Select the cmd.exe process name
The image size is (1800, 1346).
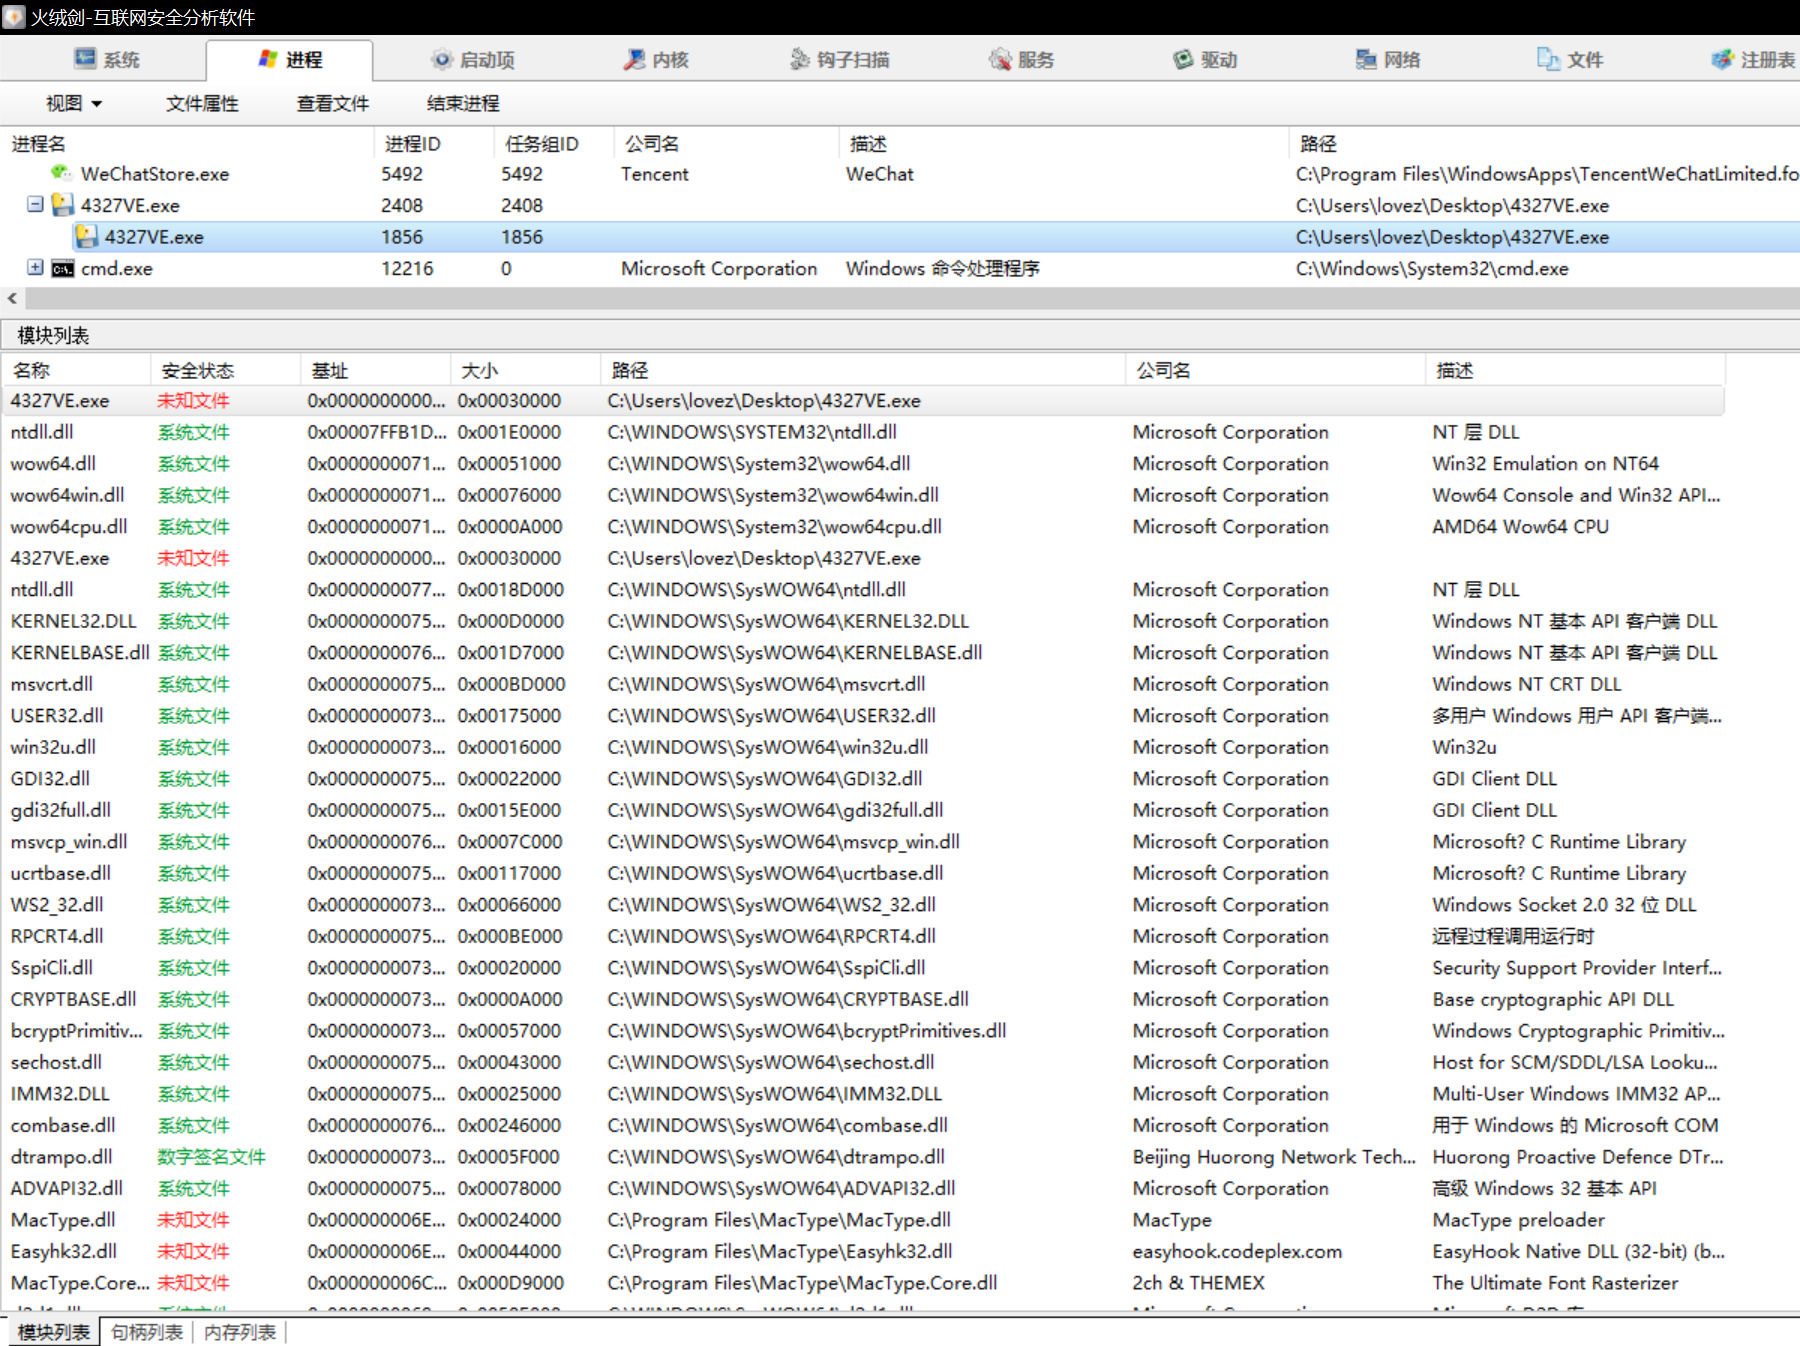click(x=117, y=269)
